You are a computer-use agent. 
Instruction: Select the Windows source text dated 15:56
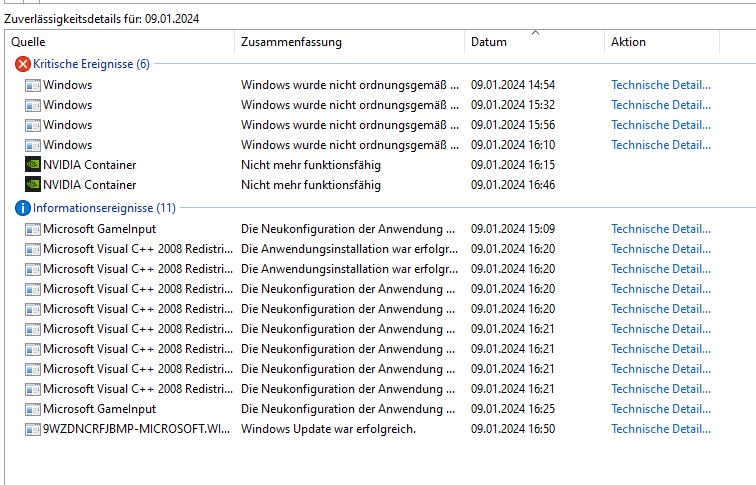click(68, 125)
